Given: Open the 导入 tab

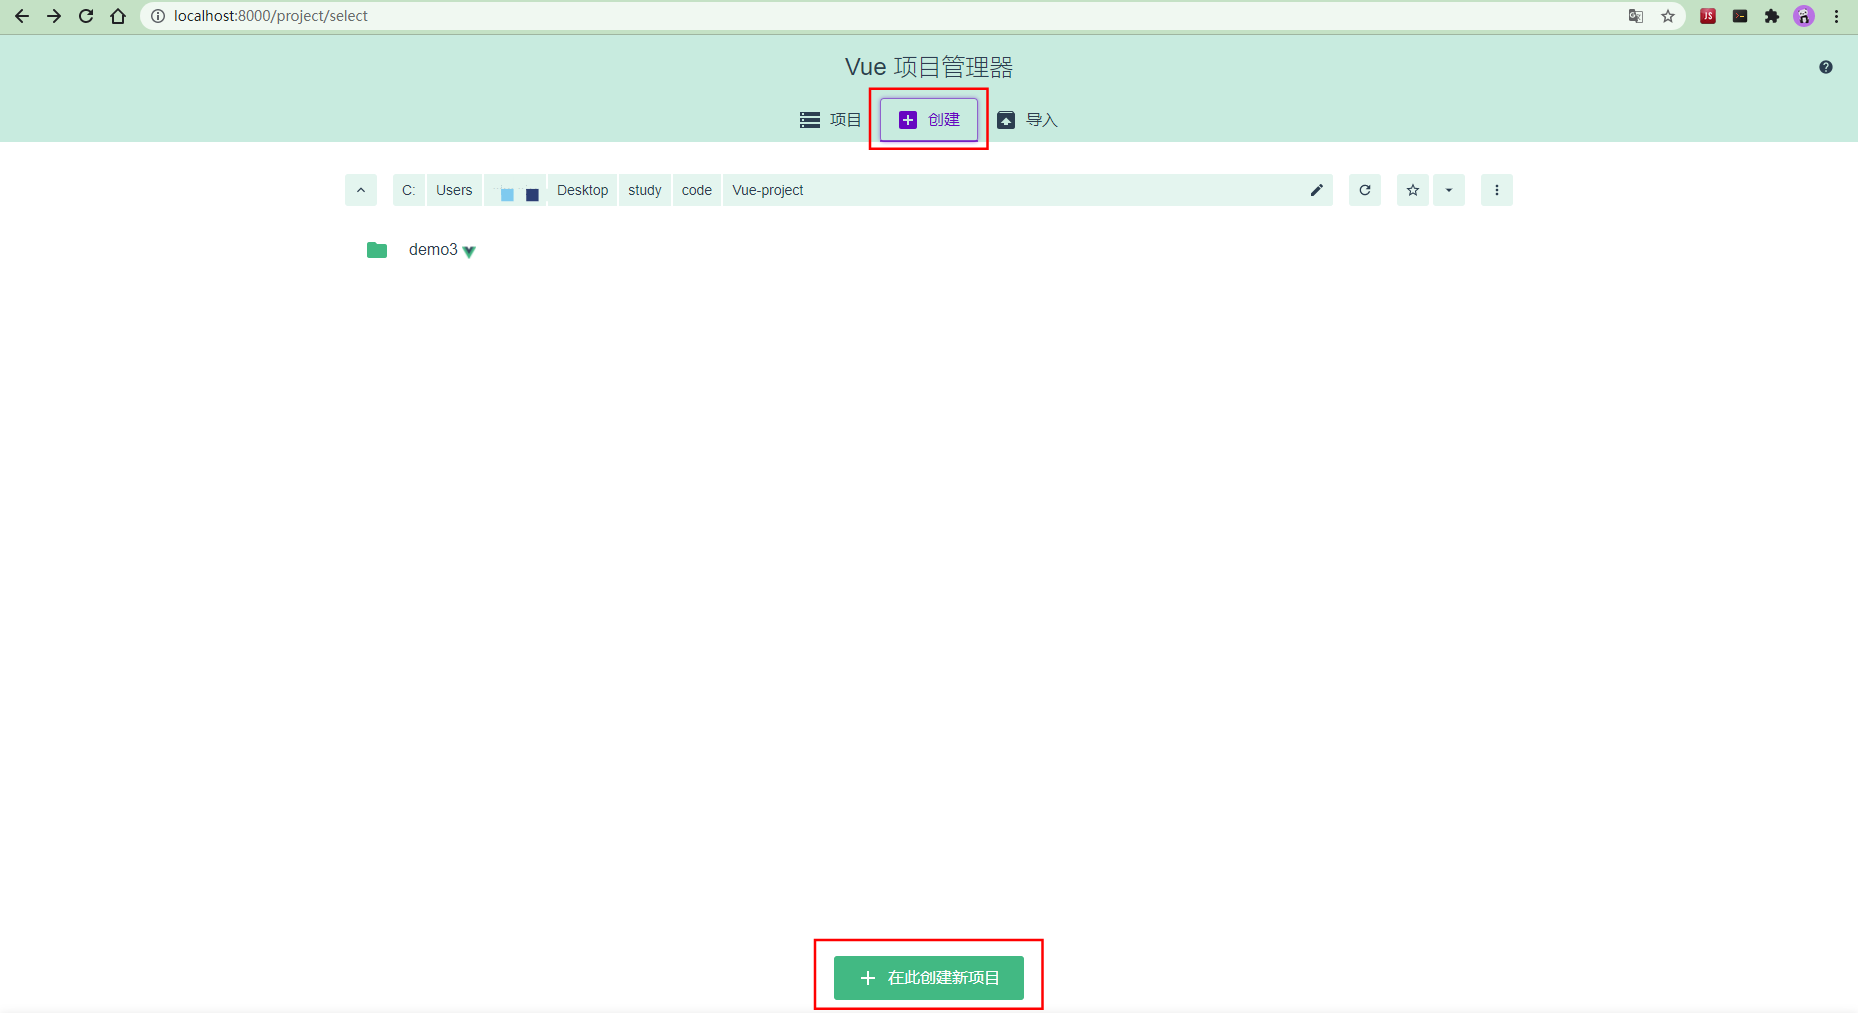Looking at the screenshot, I should tap(1027, 120).
